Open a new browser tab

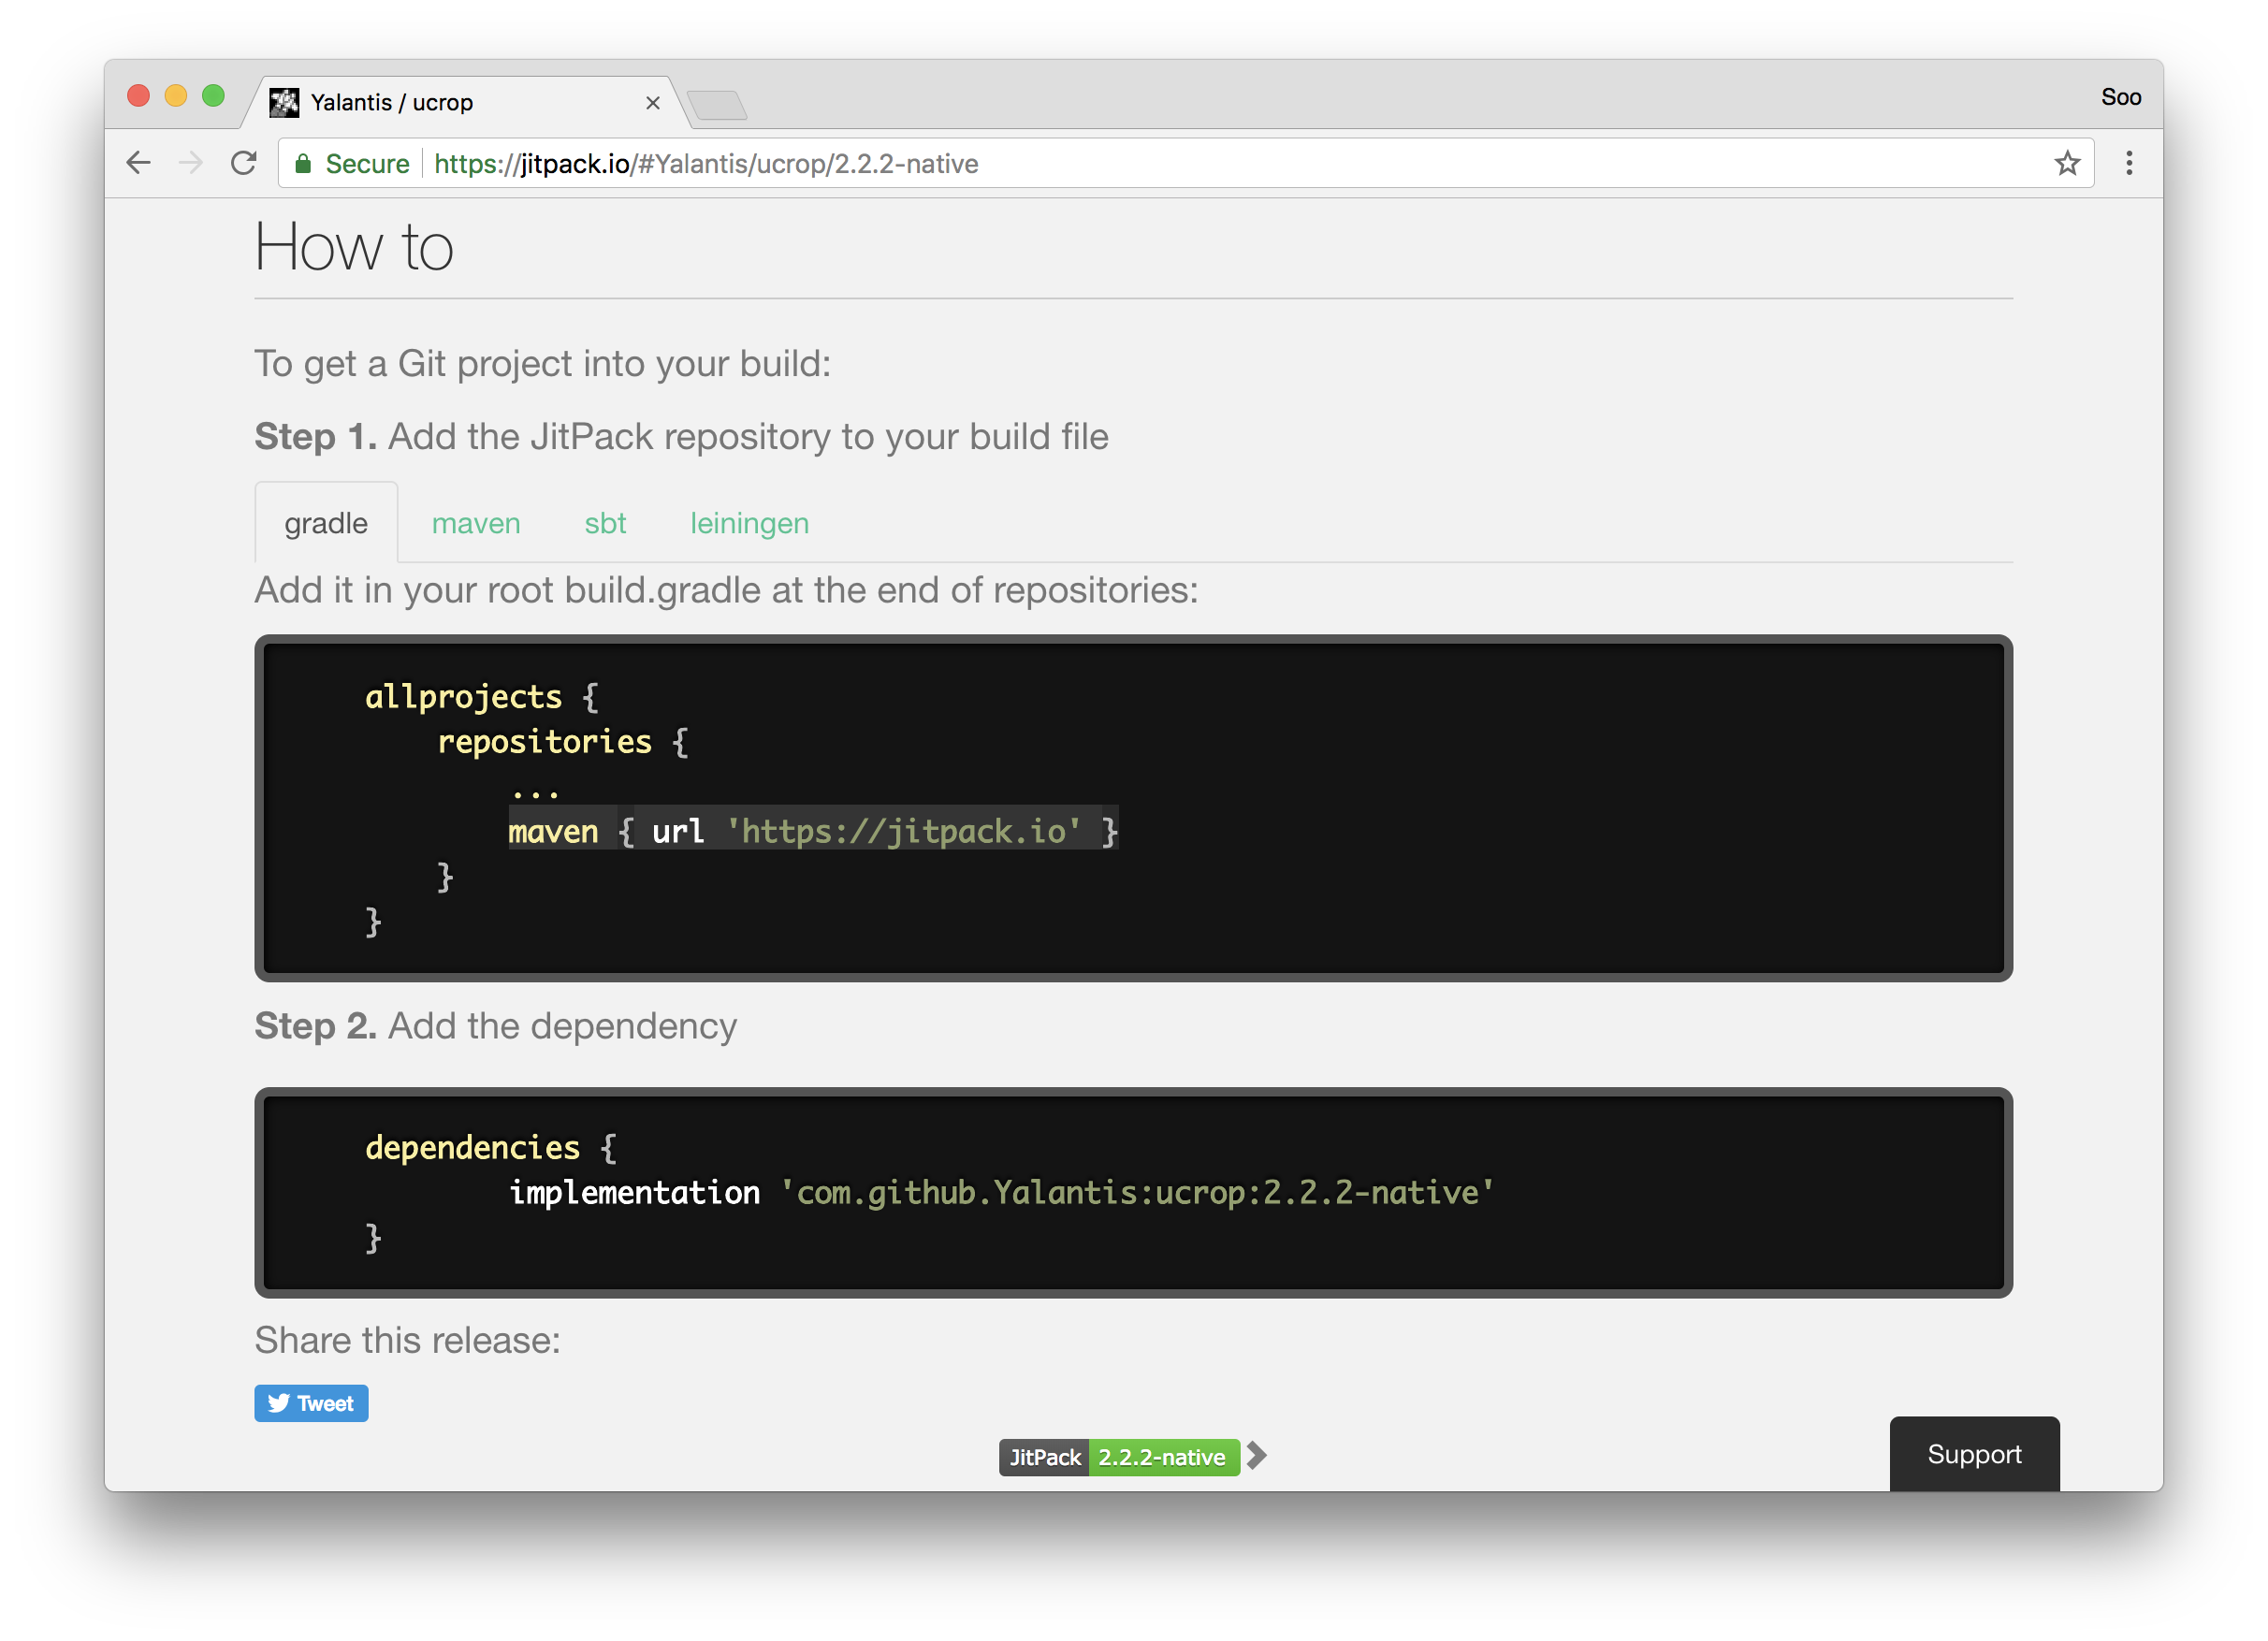click(x=717, y=103)
